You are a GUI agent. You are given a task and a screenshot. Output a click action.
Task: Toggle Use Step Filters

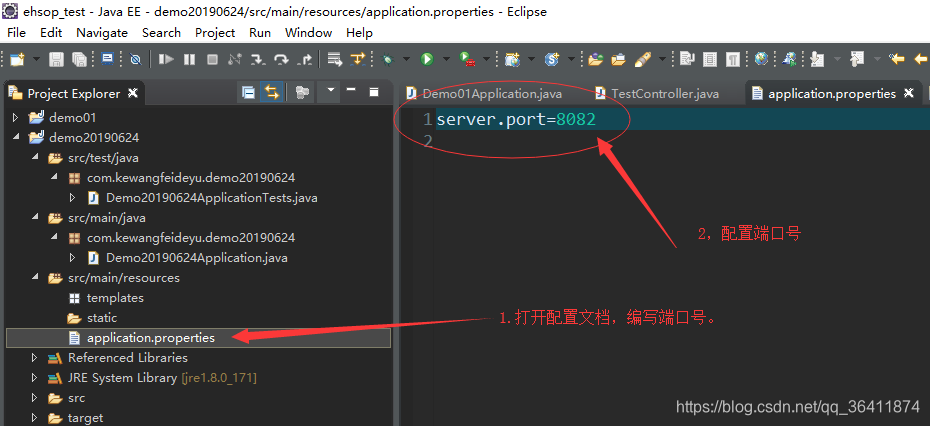click(358, 59)
